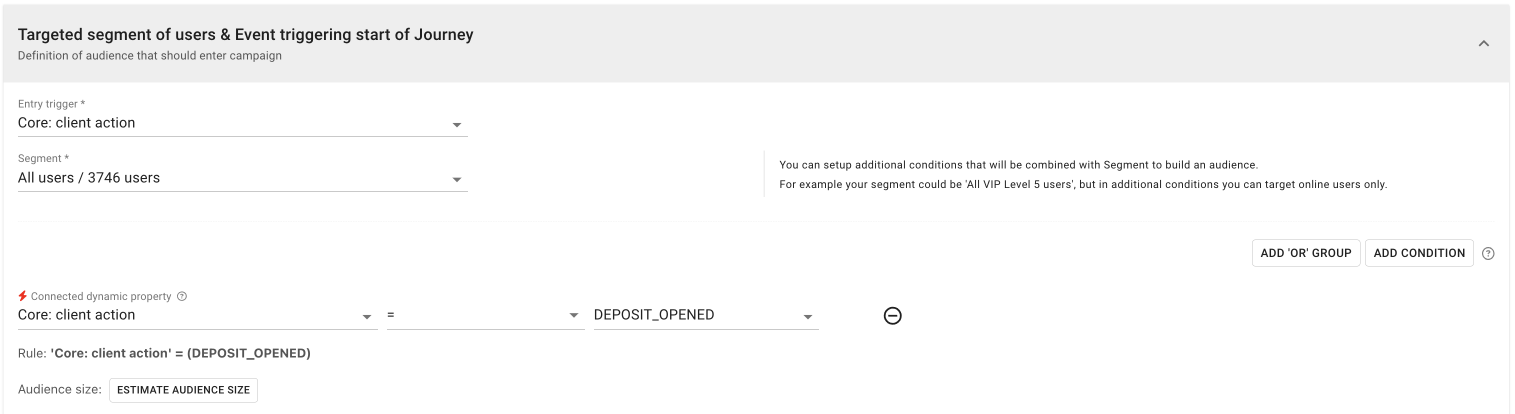Click the operator dropdown arrow beside equals
1515x414 pixels.
574,316
